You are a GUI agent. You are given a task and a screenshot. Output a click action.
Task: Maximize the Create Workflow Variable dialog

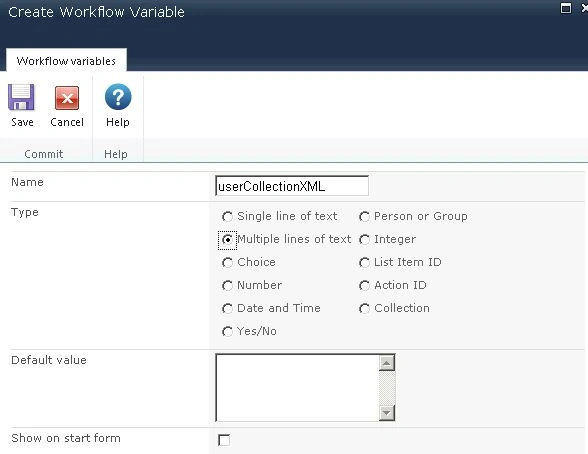pos(566,8)
